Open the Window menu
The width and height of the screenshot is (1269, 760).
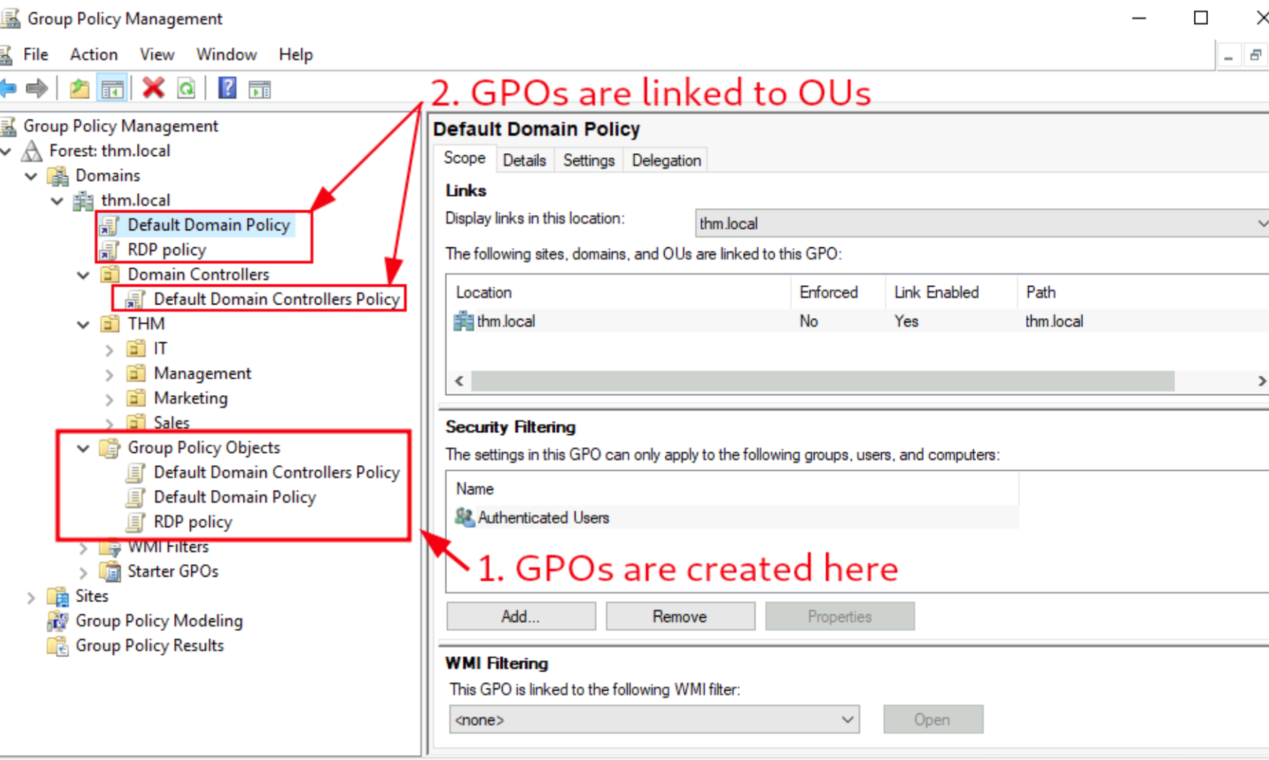226,54
